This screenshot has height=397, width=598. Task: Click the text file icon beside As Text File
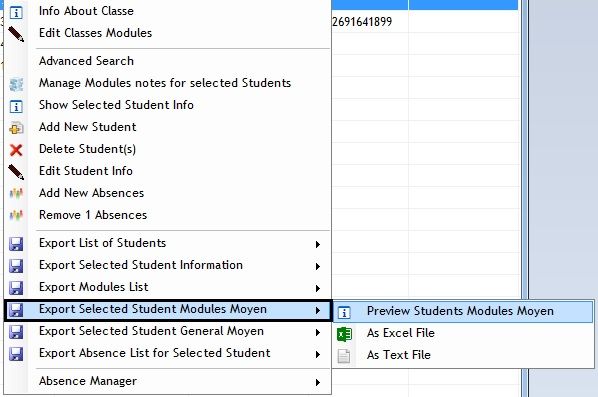[x=344, y=356]
